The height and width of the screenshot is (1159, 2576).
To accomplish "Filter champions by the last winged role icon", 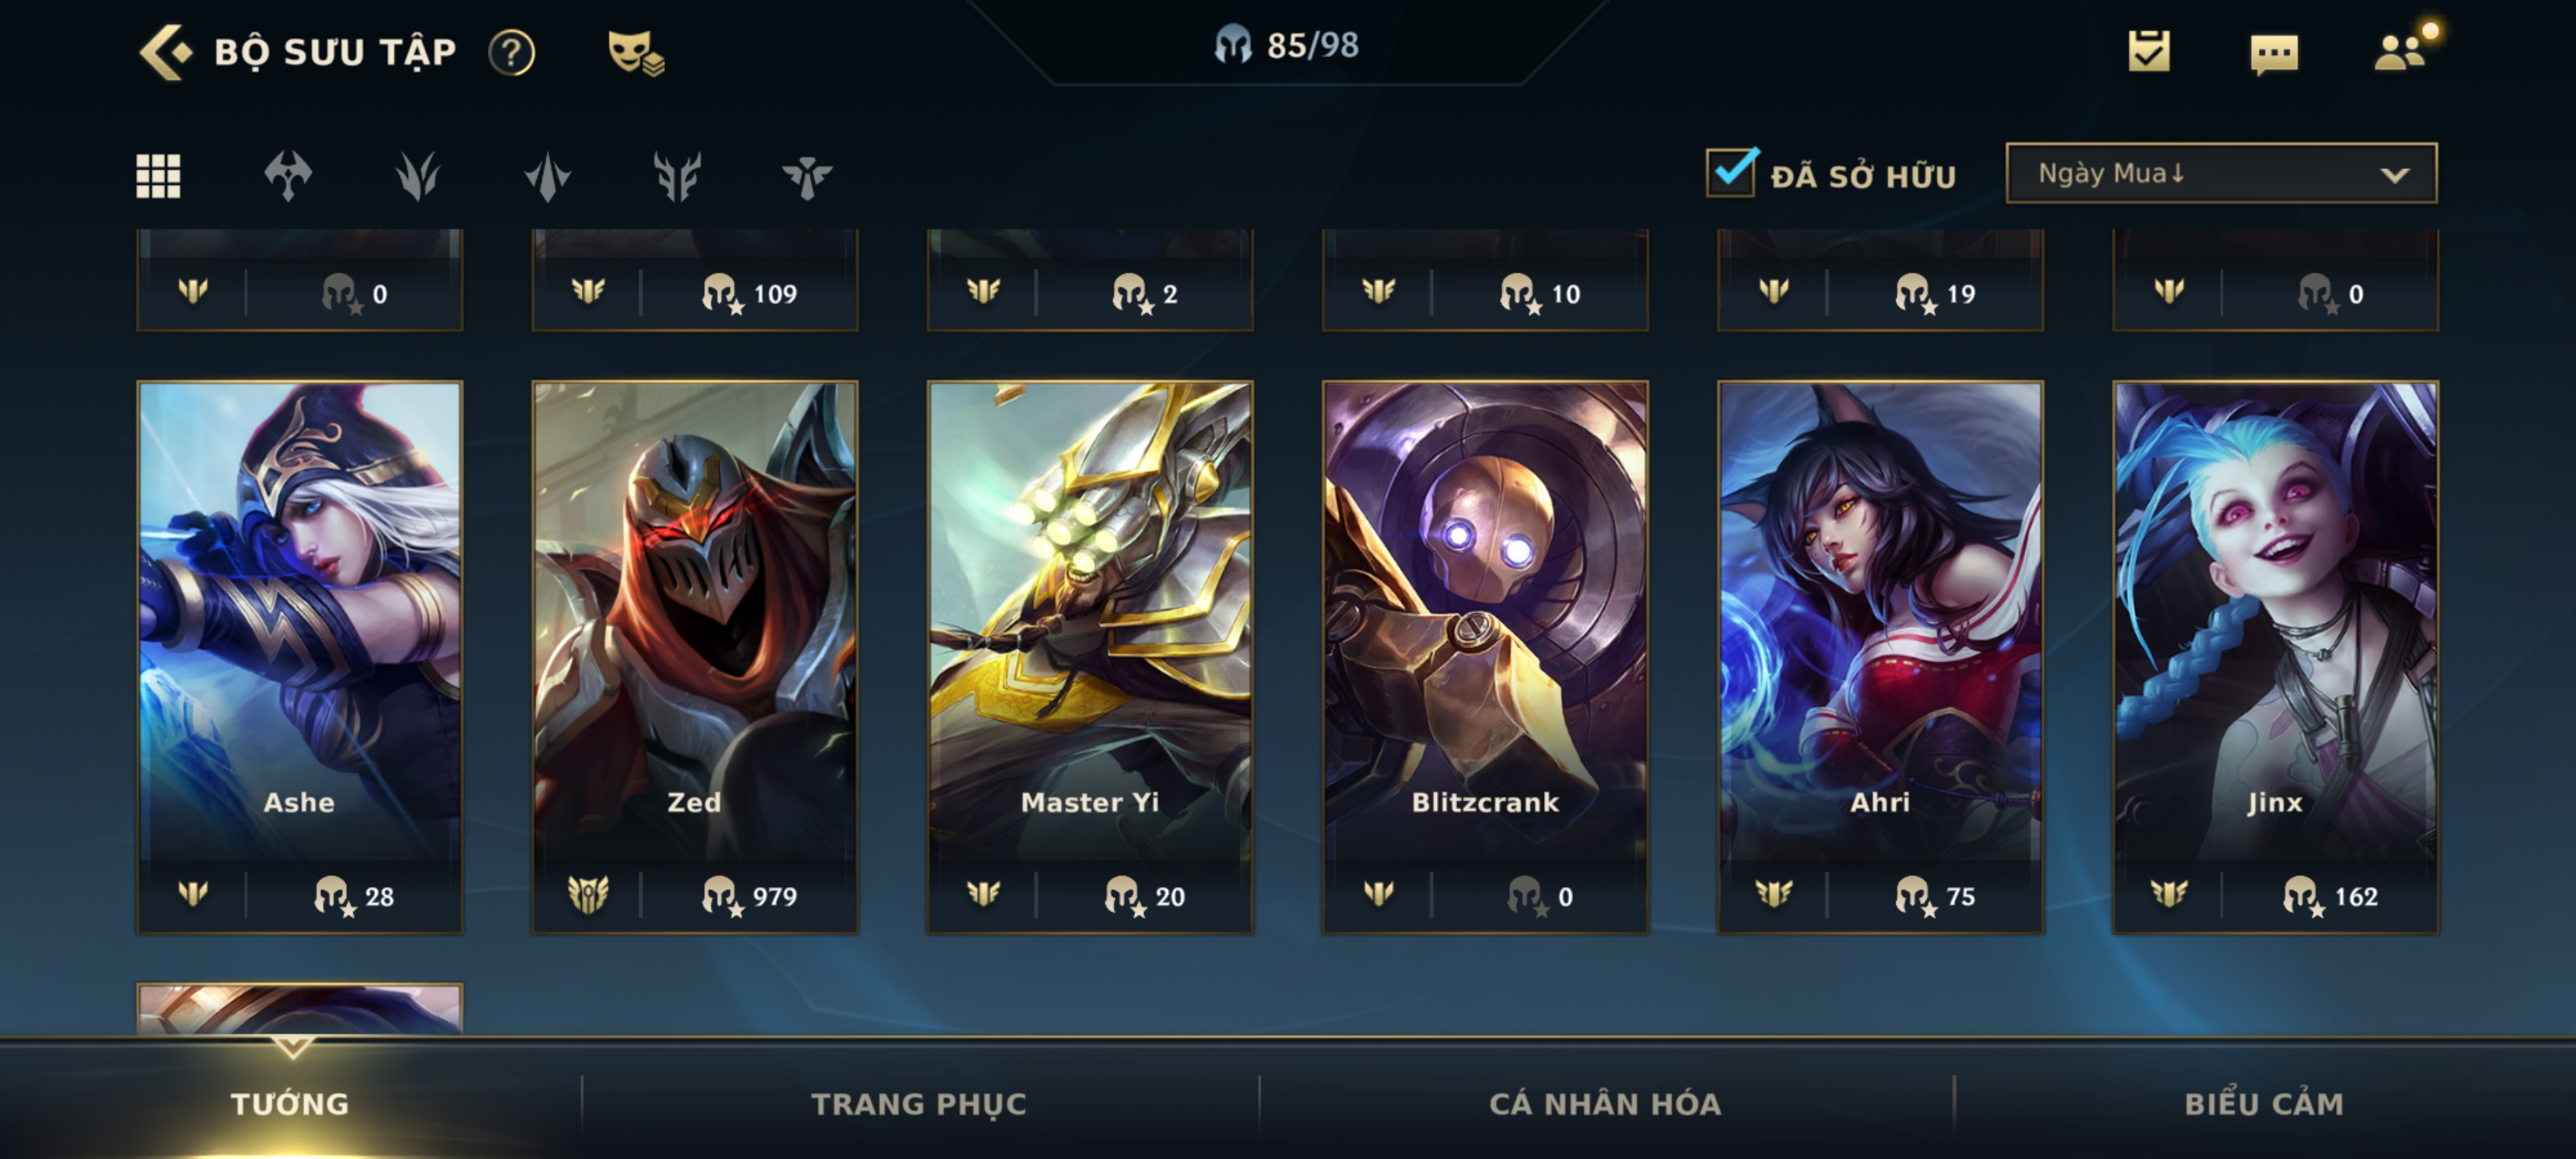I will (x=807, y=177).
